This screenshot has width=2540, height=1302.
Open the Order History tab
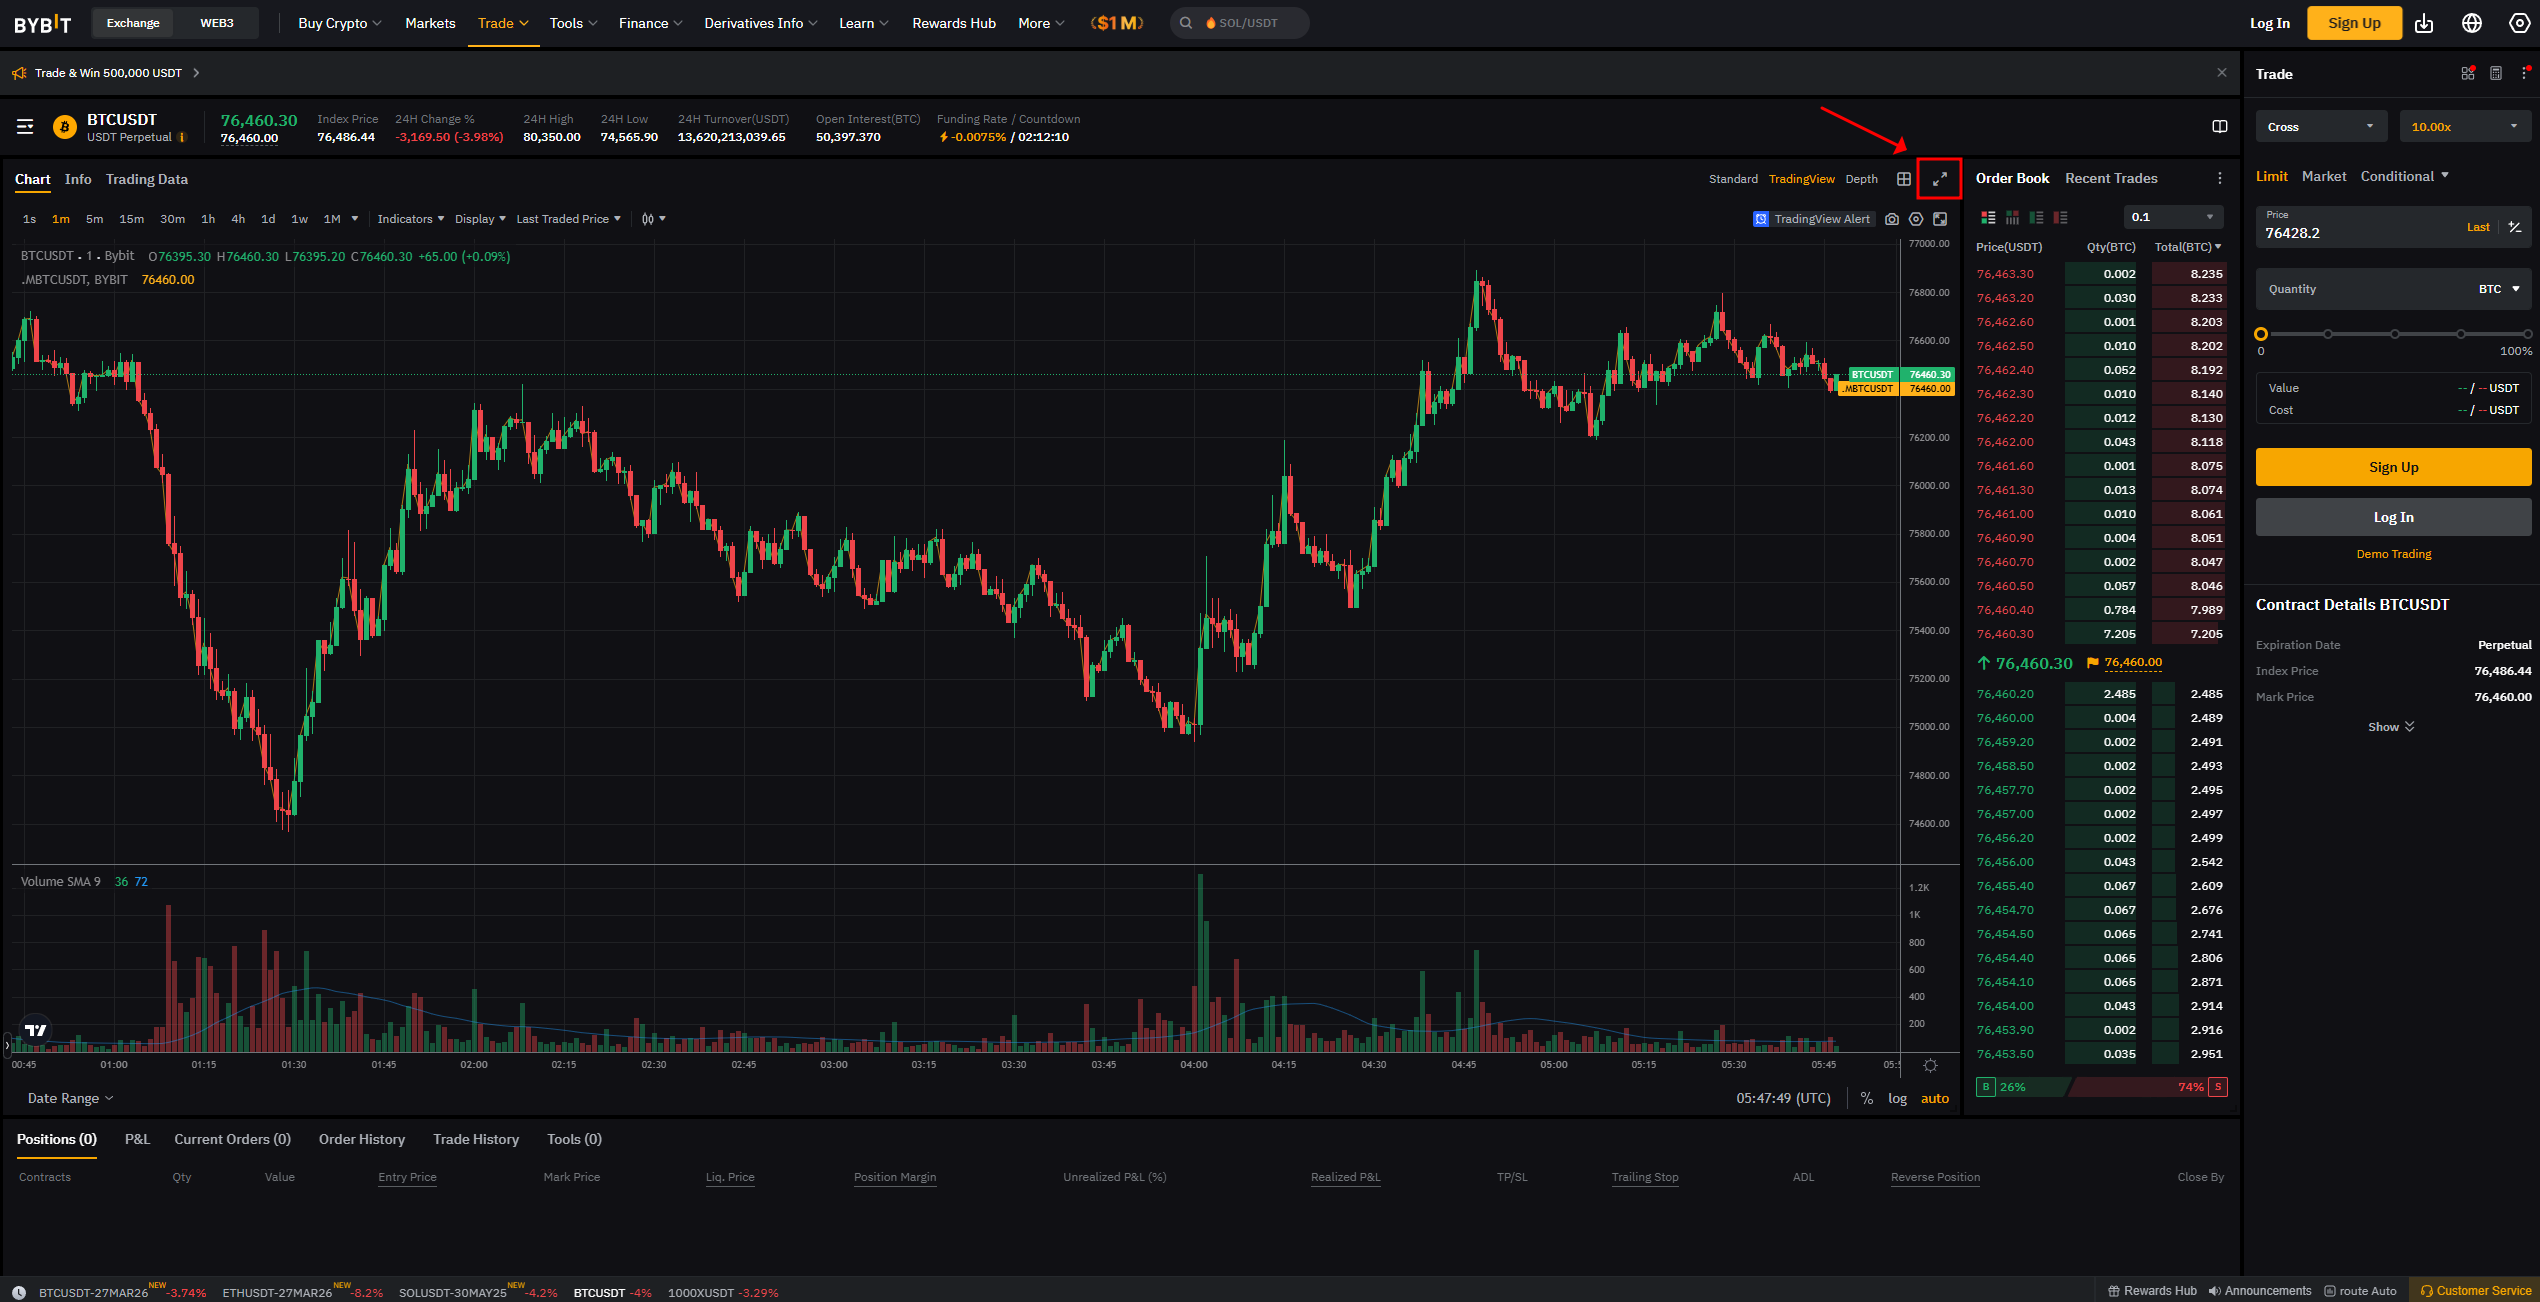[361, 1139]
